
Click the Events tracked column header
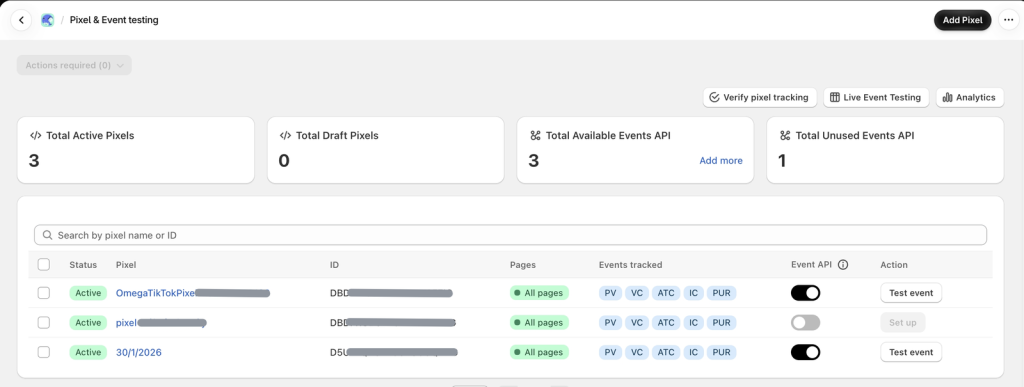(630, 264)
